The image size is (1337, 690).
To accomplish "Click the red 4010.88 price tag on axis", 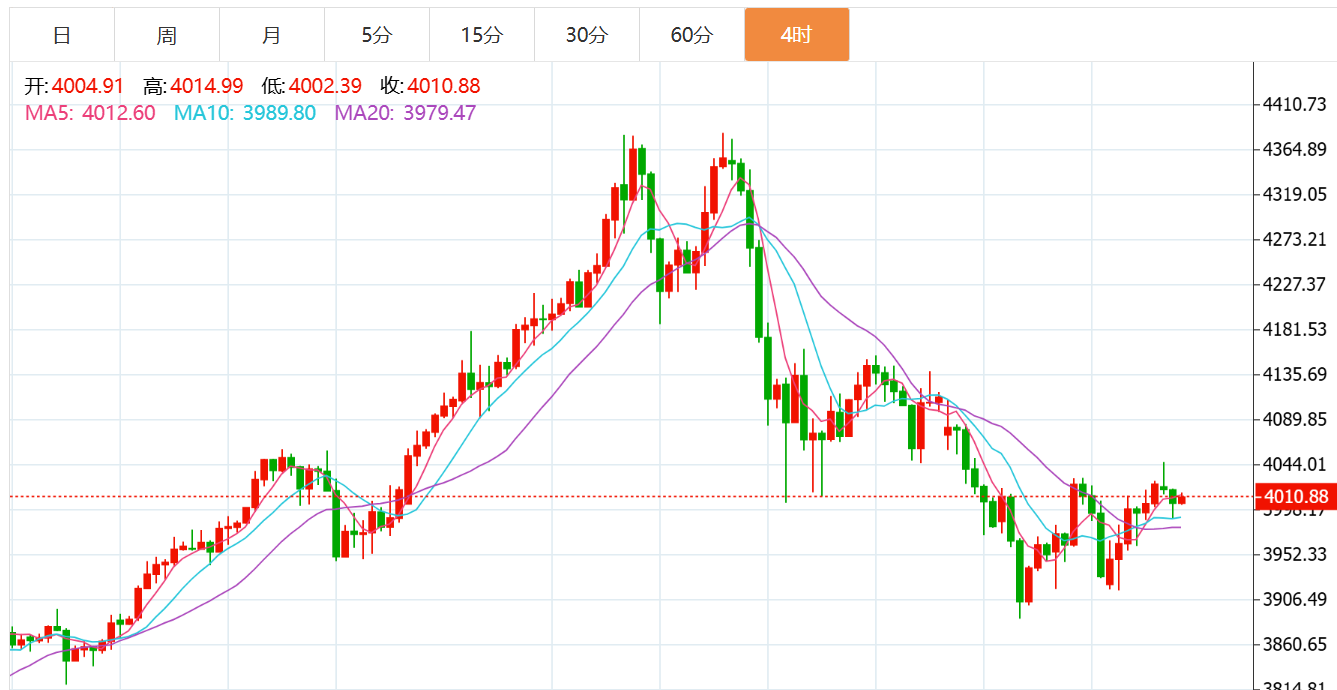I will tap(1296, 497).
